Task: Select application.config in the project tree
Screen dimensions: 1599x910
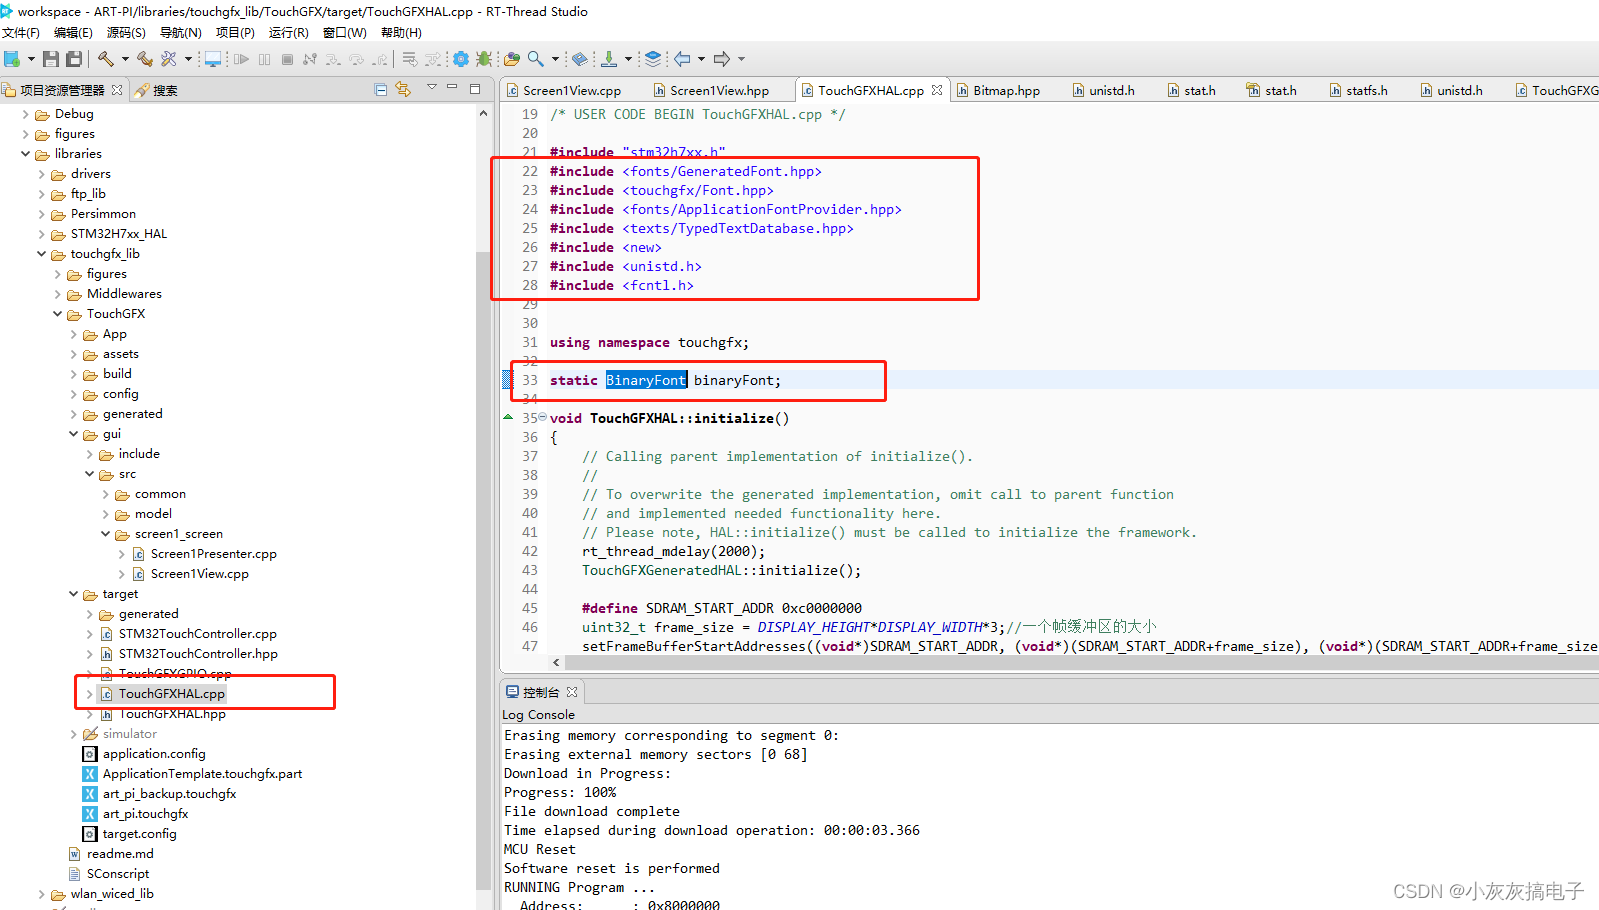Action: pyautogui.click(x=154, y=754)
